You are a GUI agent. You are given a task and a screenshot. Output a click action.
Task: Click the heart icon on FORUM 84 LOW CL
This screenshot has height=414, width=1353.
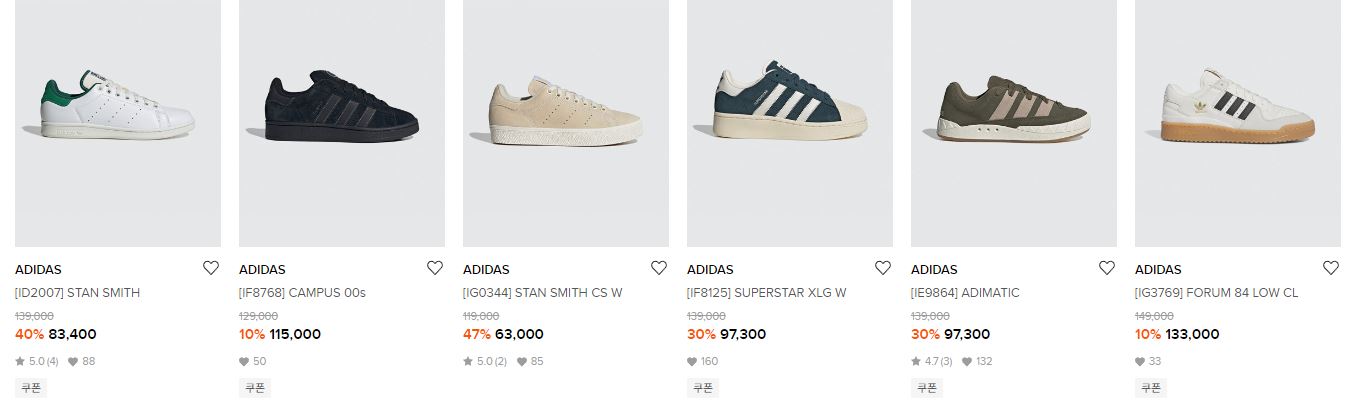(1330, 268)
